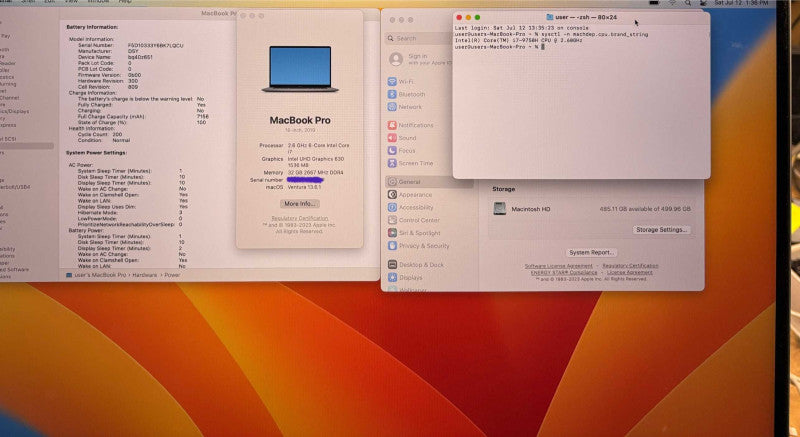Click the 'Intel(R) Core(TM) i7-9750H' output line in Terminal
The width and height of the screenshot is (800, 437).
518,40
